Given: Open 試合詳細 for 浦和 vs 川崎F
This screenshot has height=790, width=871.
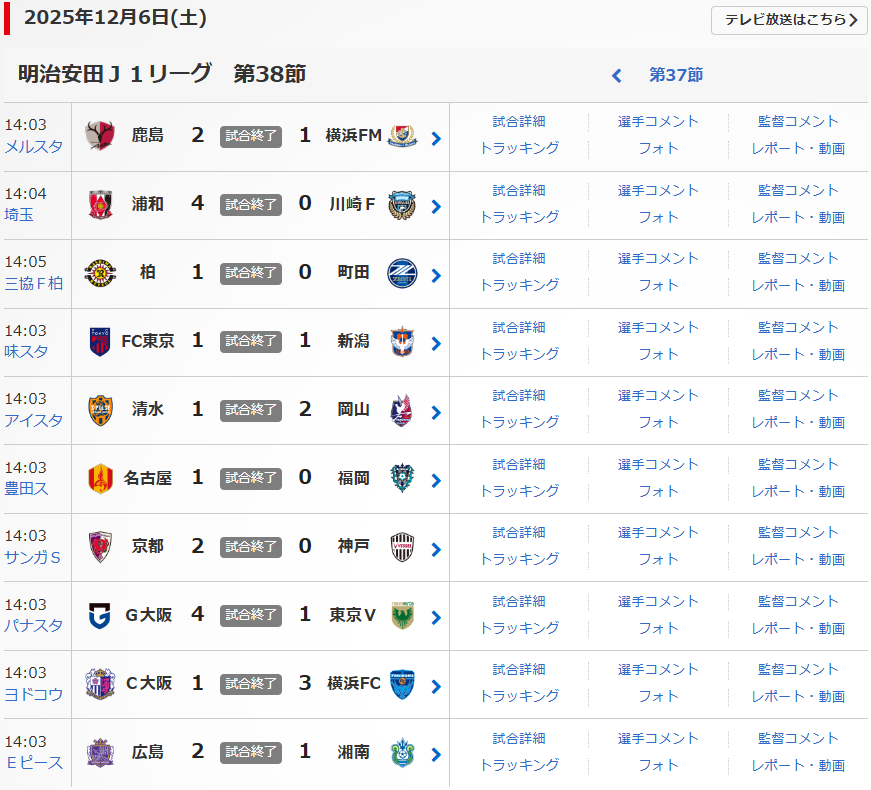Looking at the screenshot, I should coord(519,190).
